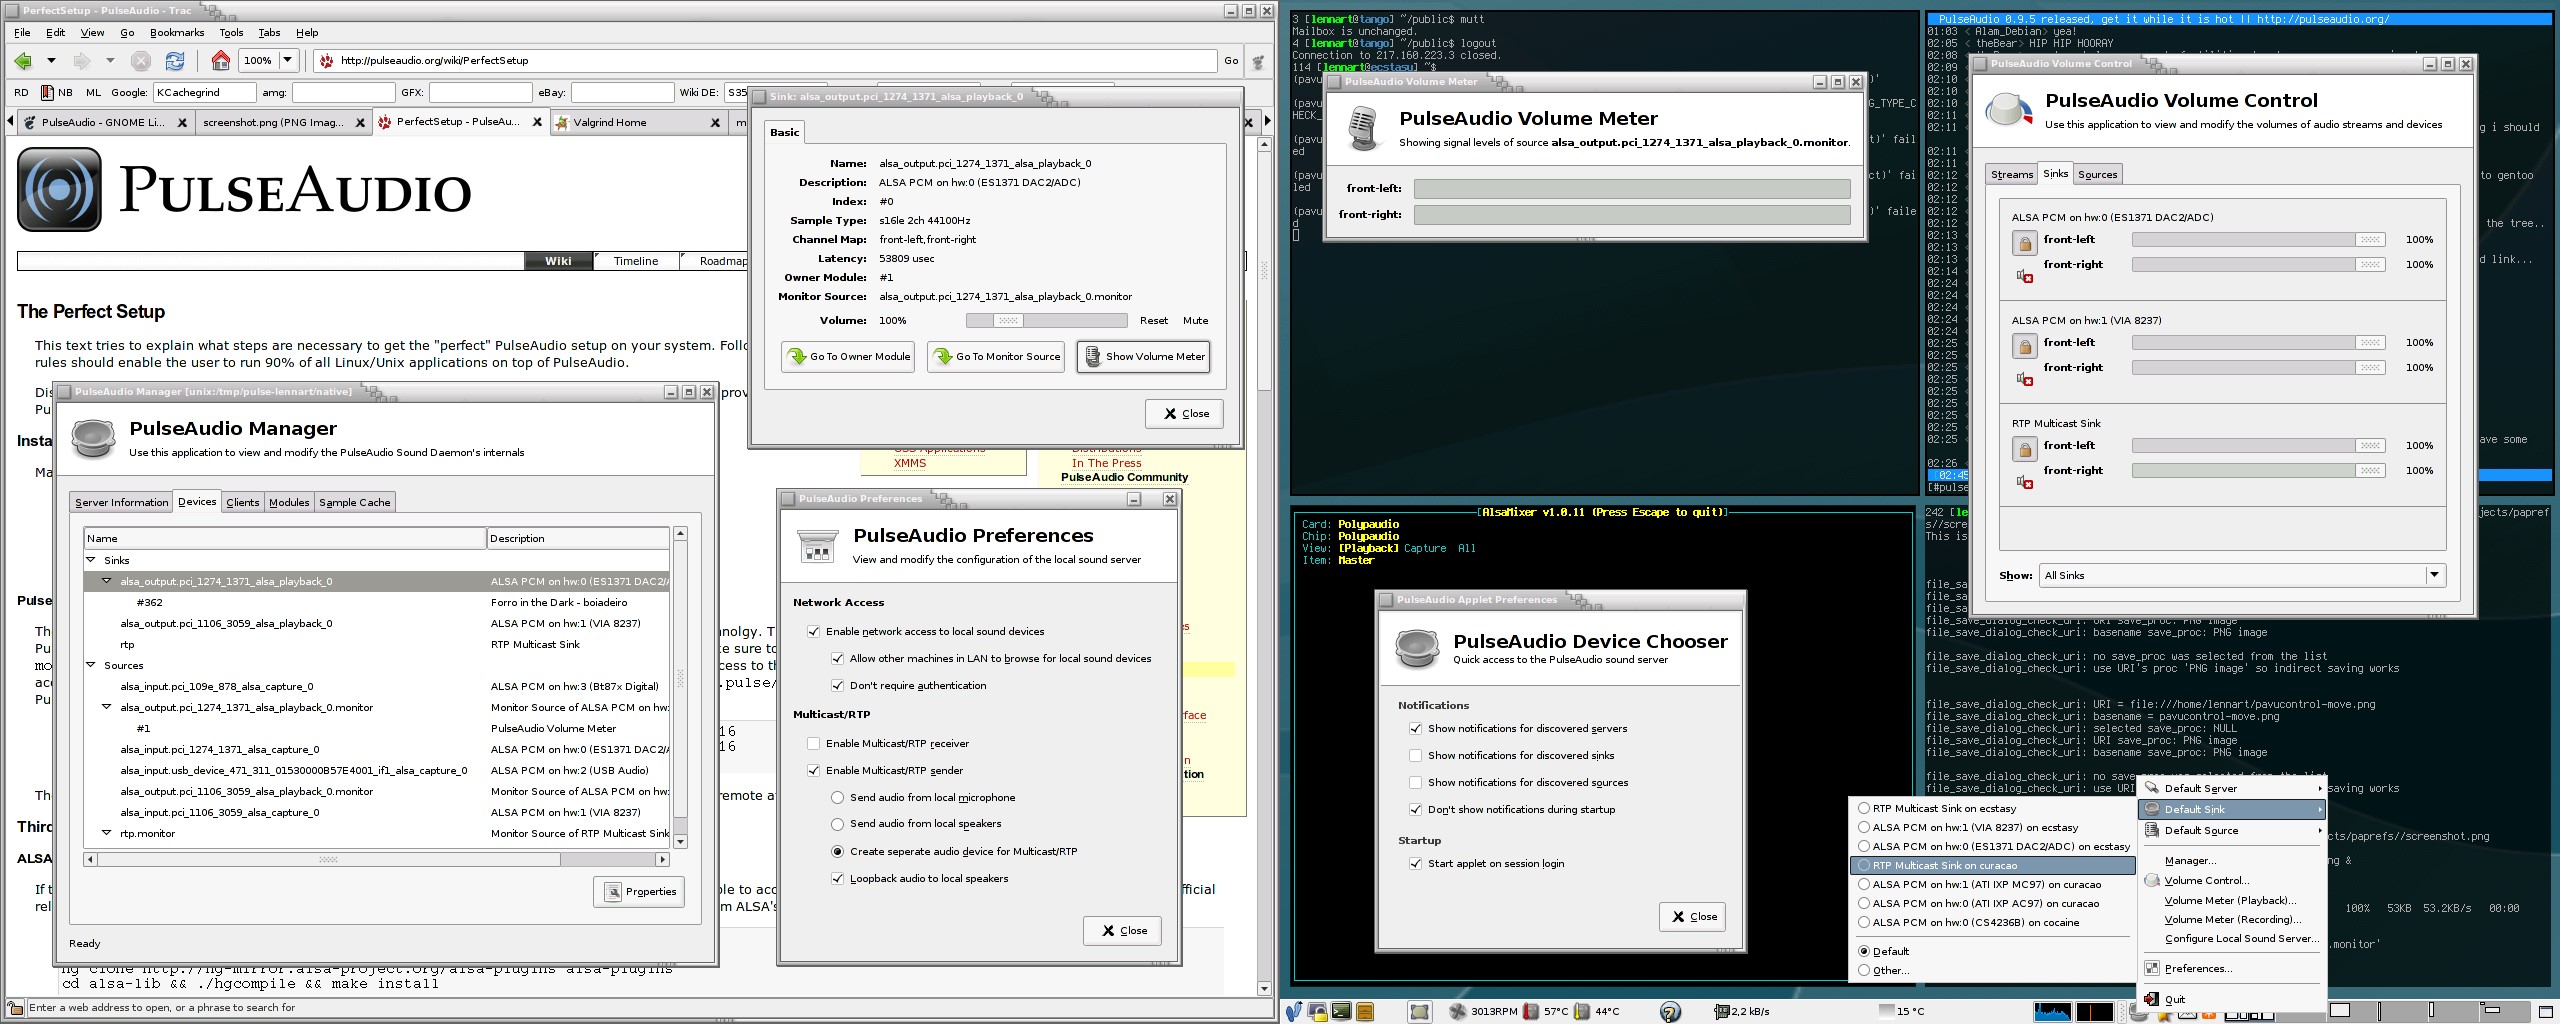Close the Valgrind Home browser tab
This screenshot has width=2560, height=1024.
714,123
